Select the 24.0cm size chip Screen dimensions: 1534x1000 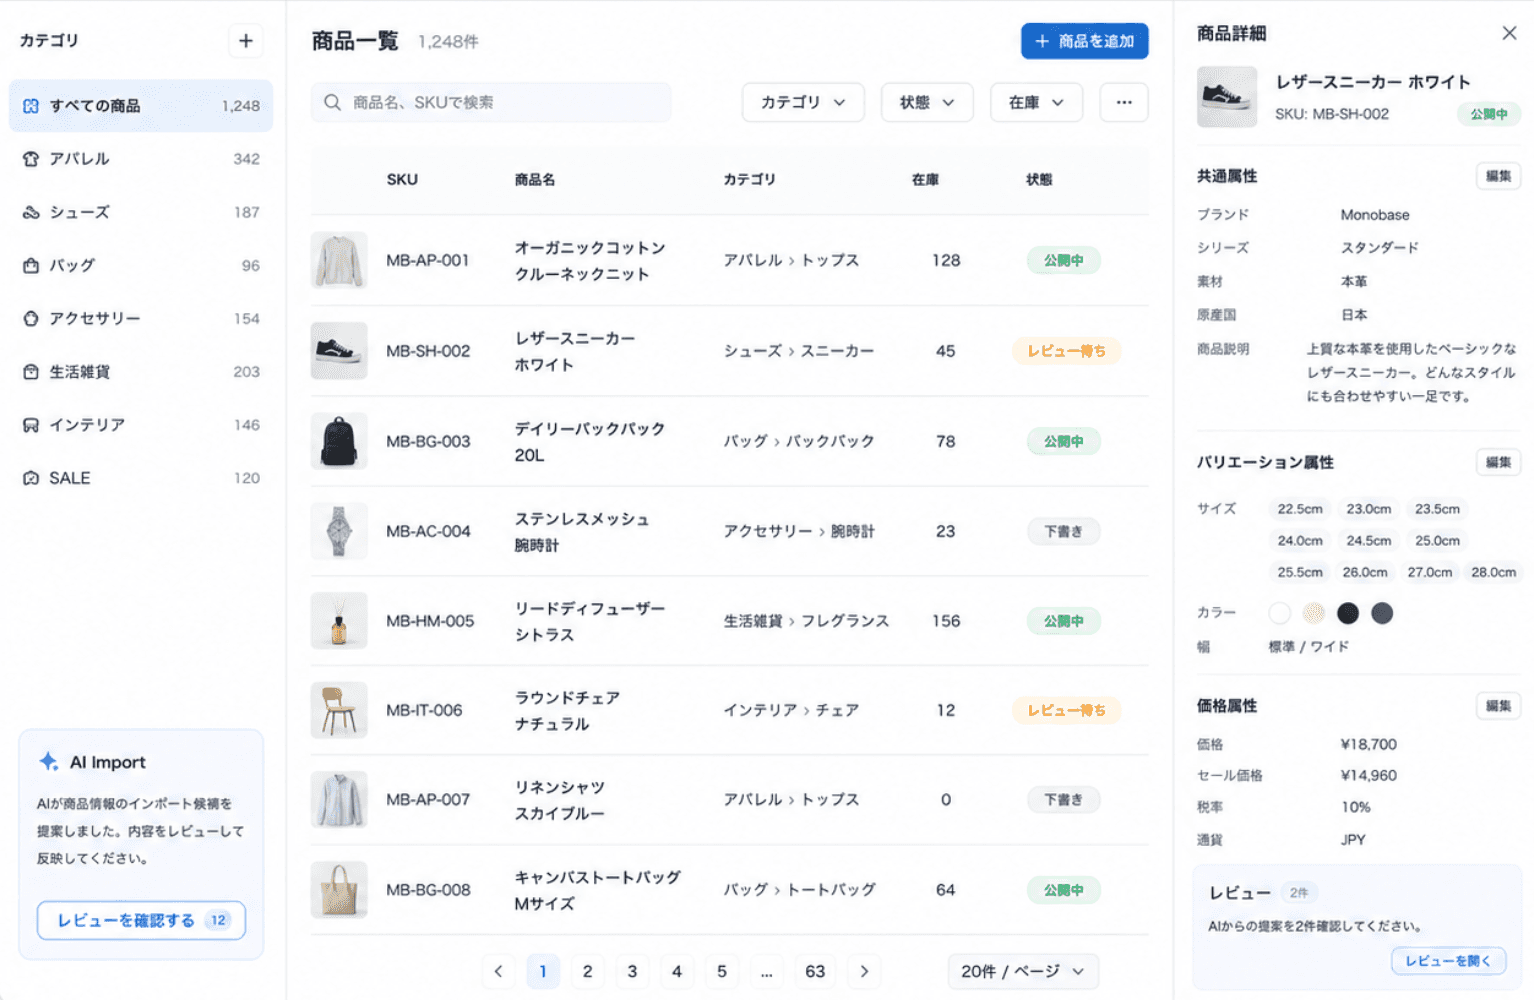coord(1300,541)
